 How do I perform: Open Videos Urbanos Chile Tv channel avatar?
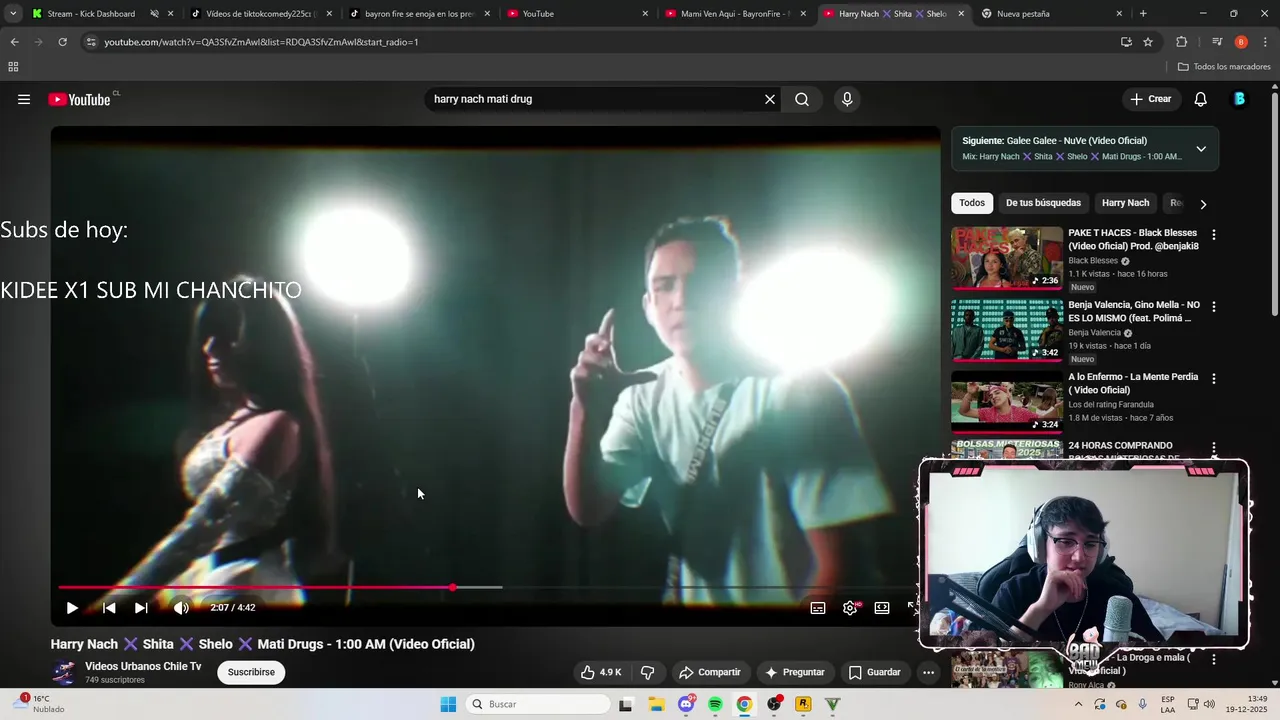click(64, 672)
